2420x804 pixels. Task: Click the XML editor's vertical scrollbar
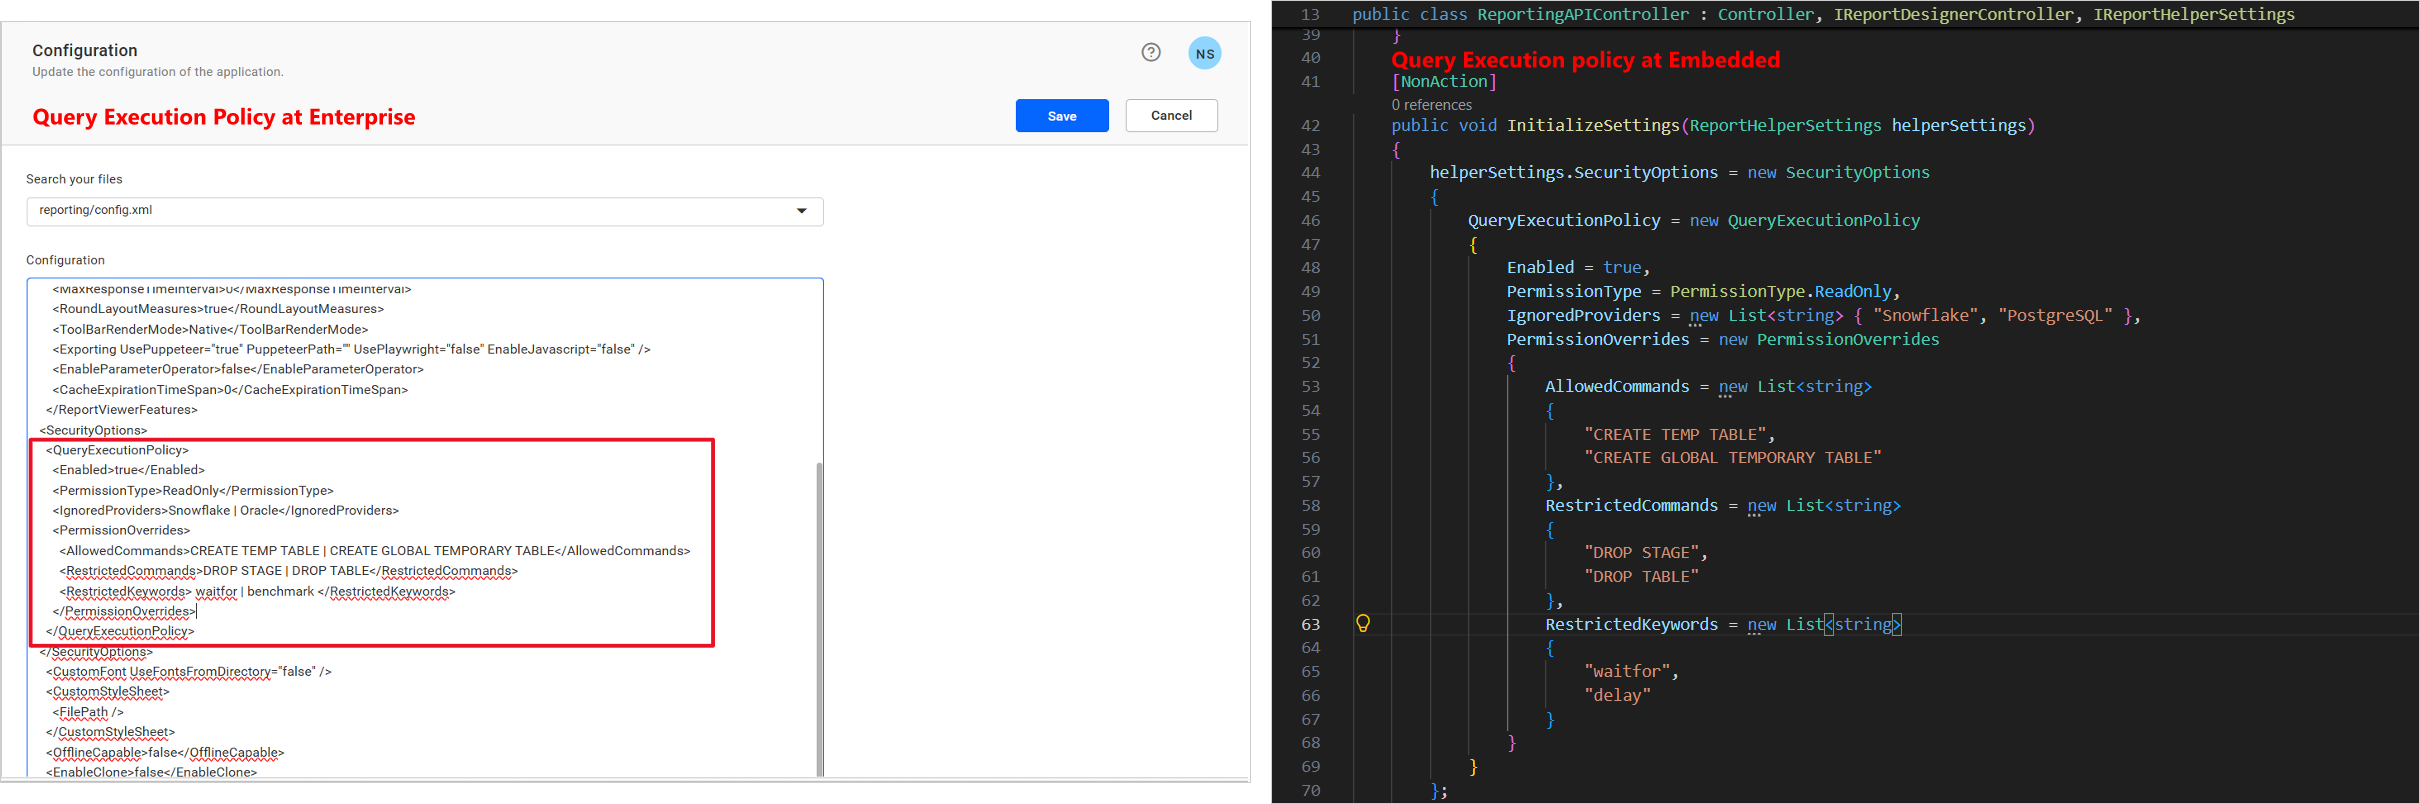click(820, 618)
